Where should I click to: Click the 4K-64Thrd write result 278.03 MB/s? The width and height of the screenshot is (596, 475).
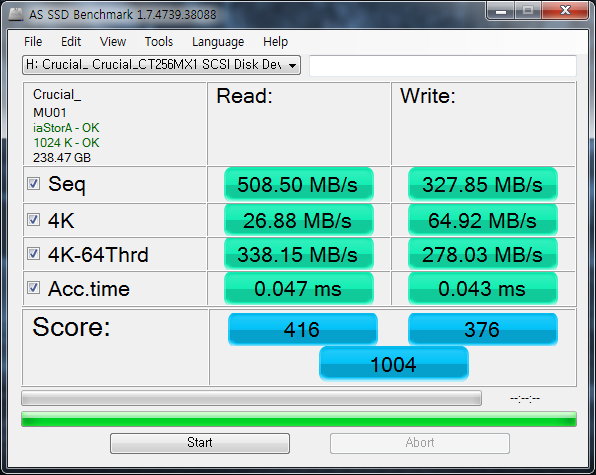point(483,254)
